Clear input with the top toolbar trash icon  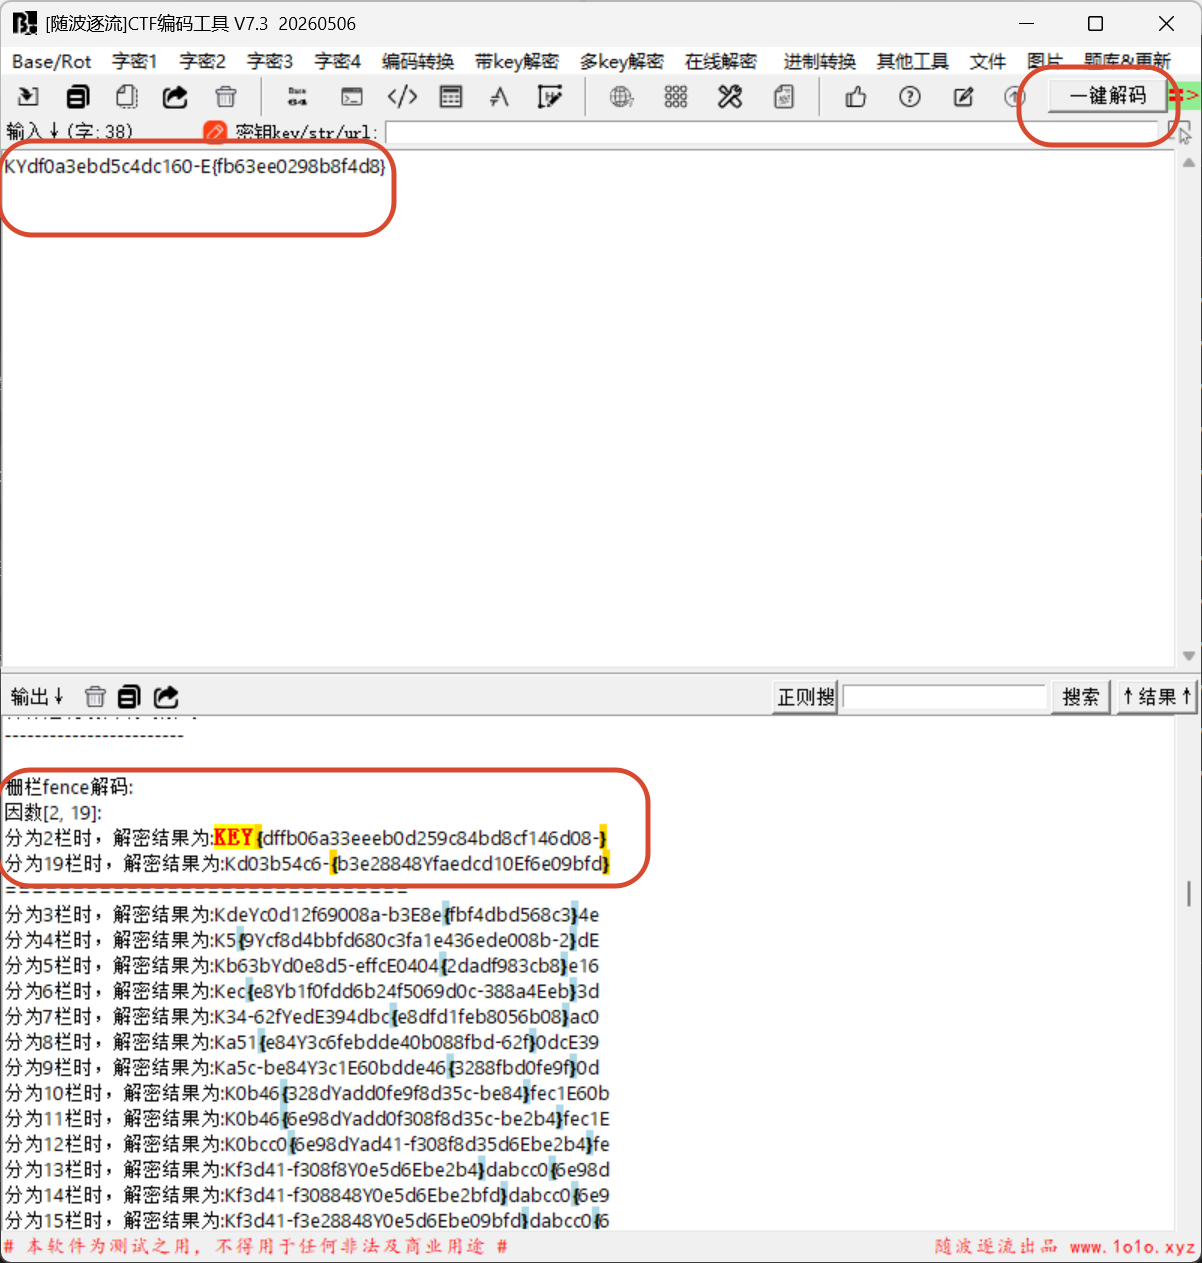pos(226,97)
